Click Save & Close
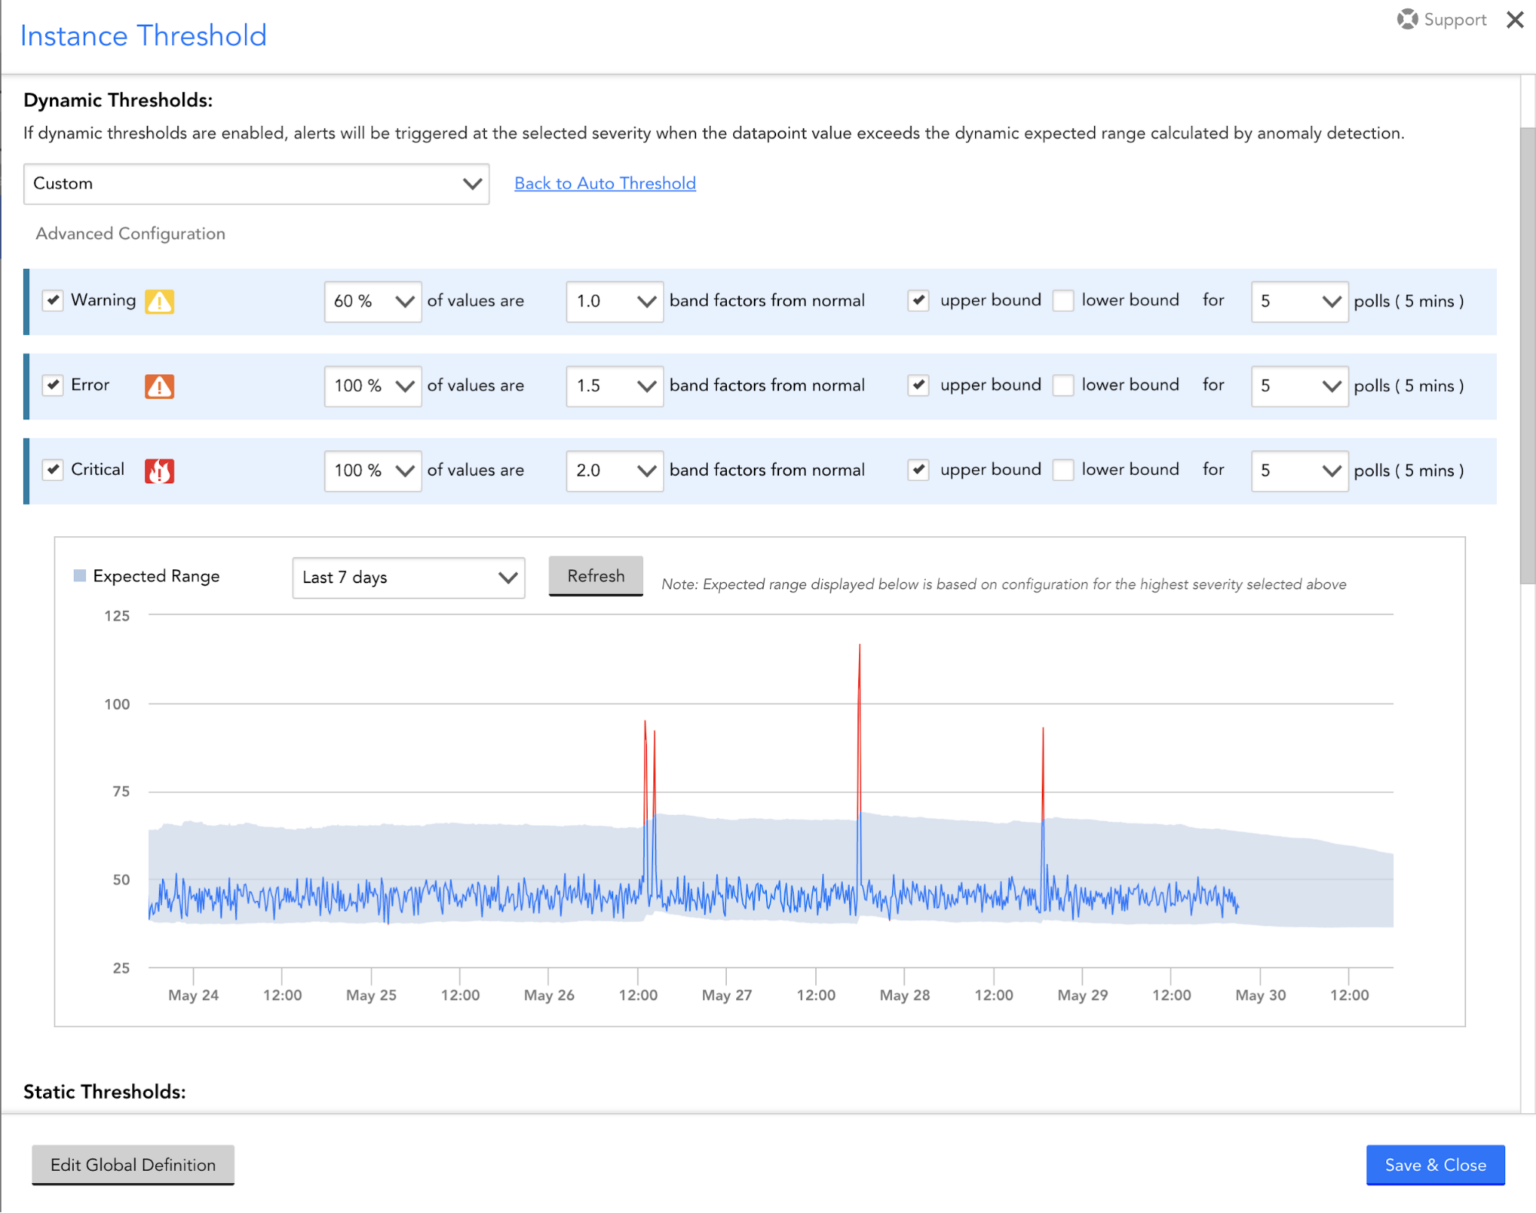1536x1213 pixels. 1435,1165
